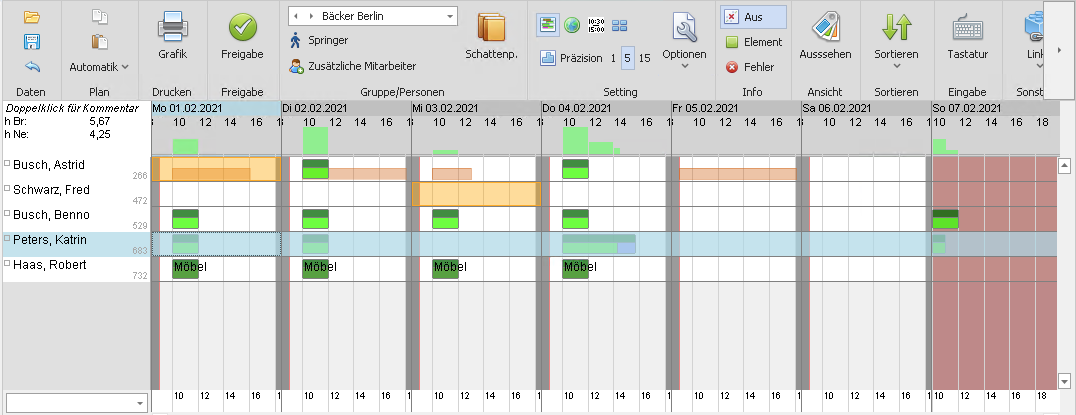The height and width of the screenshot is (415, 1076).
Task: Tick the checkbox beside Haas, Robert
Action: (8, 264)
